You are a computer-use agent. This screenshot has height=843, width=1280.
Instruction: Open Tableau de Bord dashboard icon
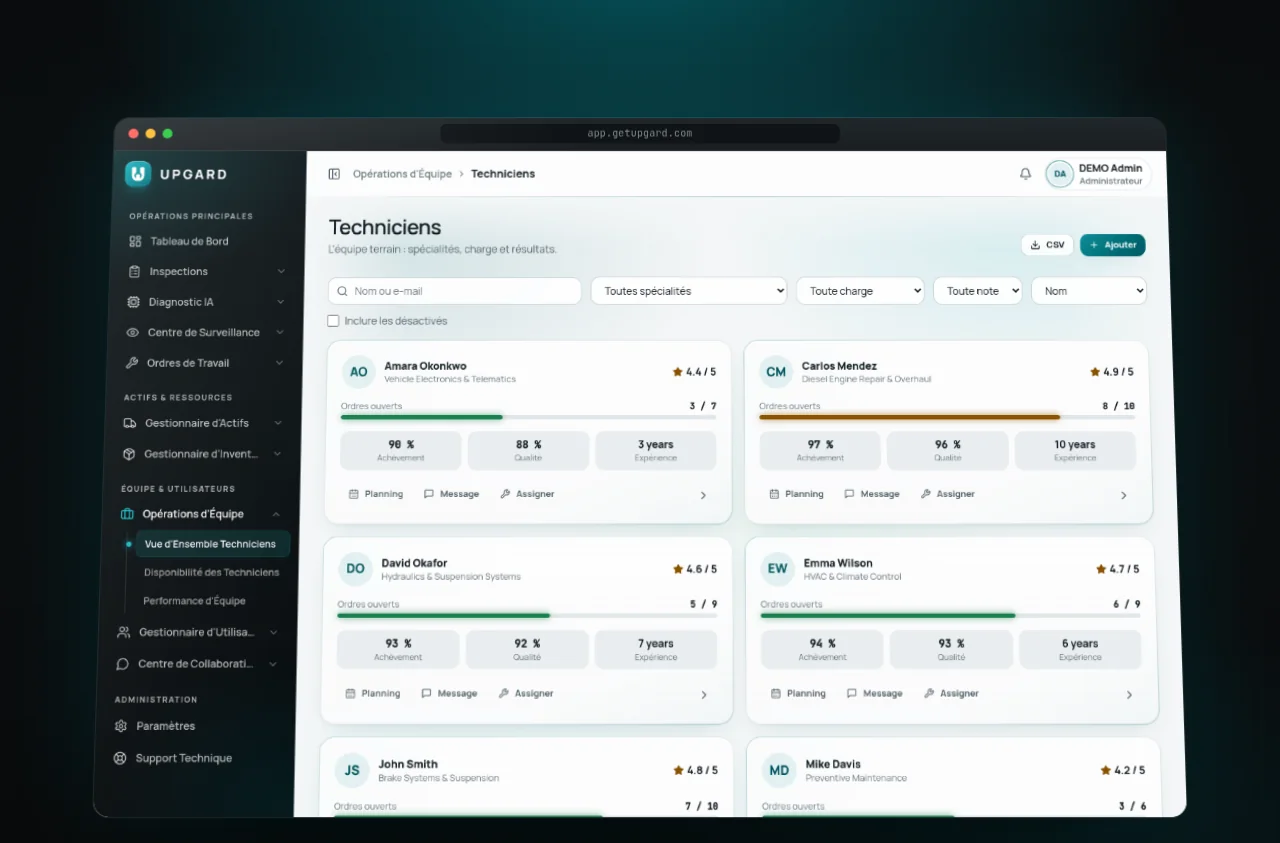pyautogui.click(x=135, y=241)
